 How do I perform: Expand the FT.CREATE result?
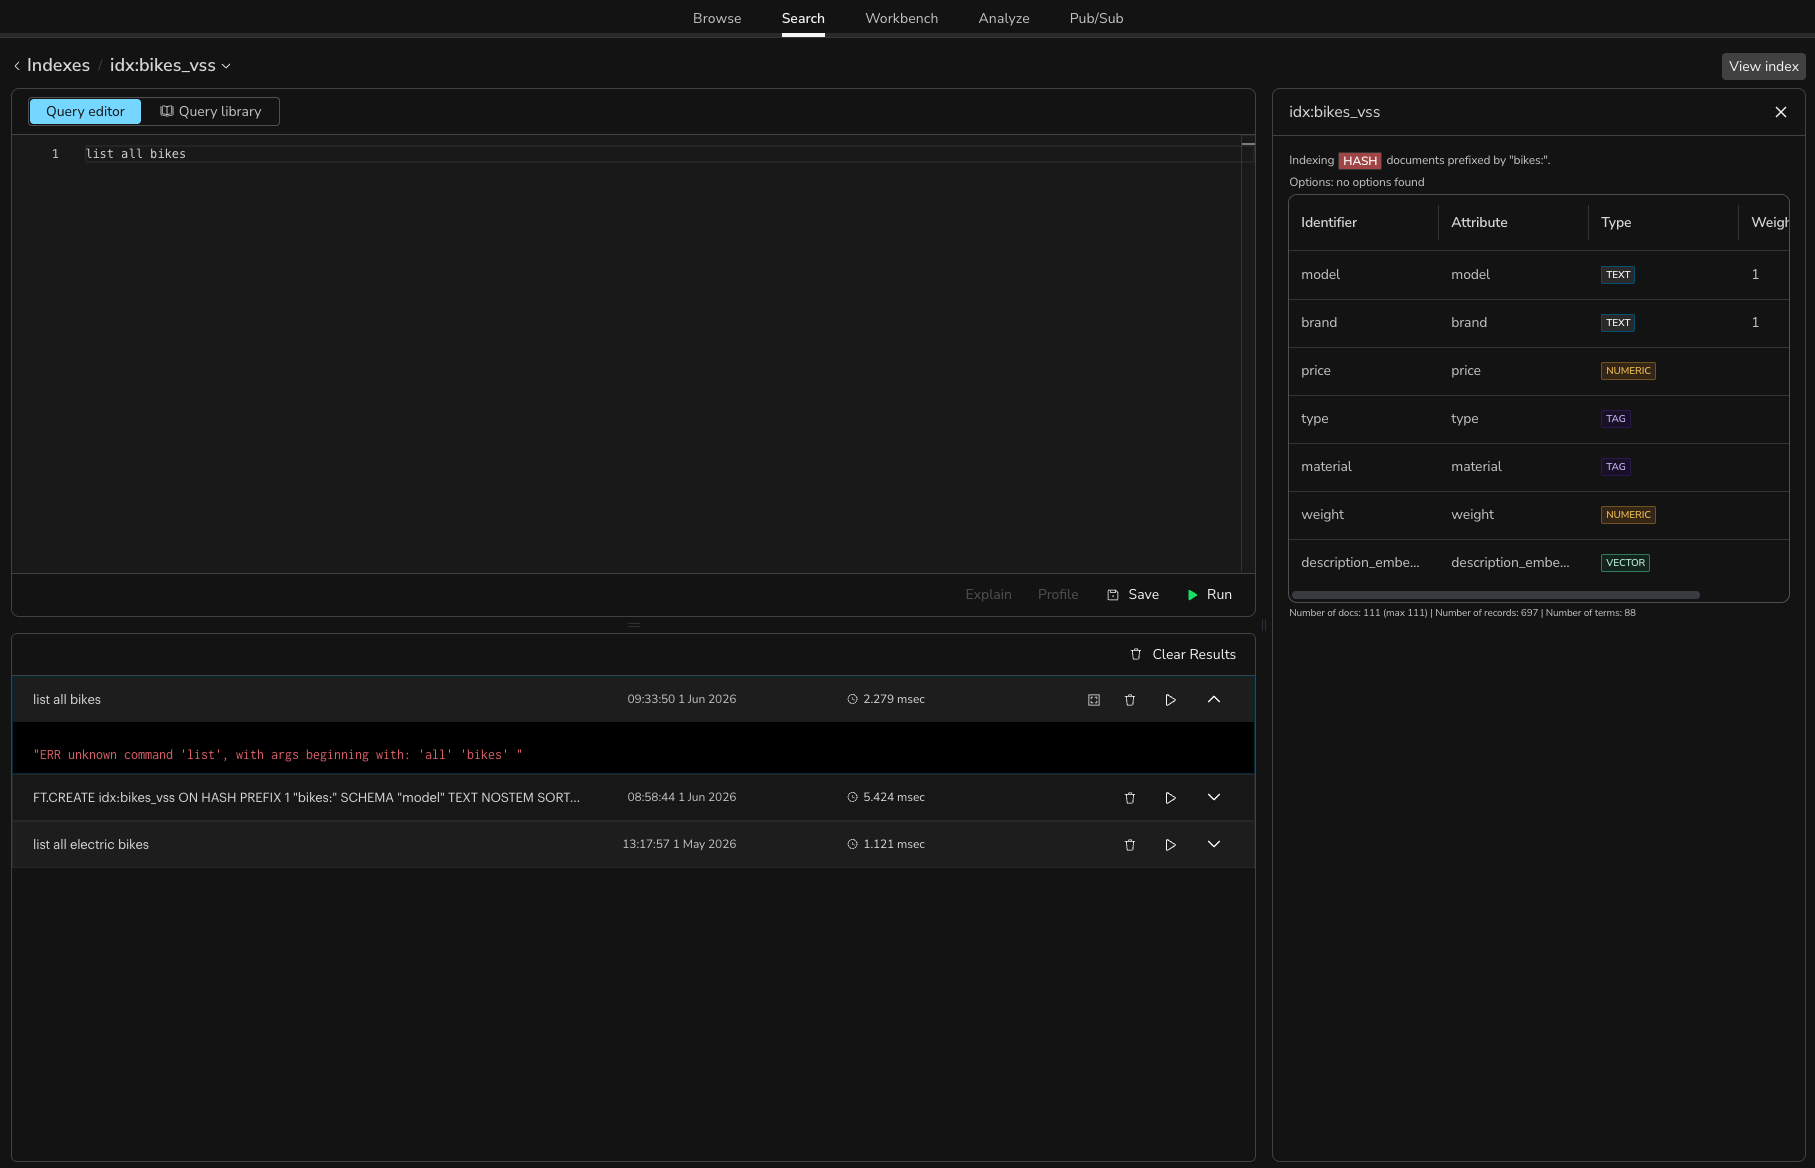[1214, 798]
